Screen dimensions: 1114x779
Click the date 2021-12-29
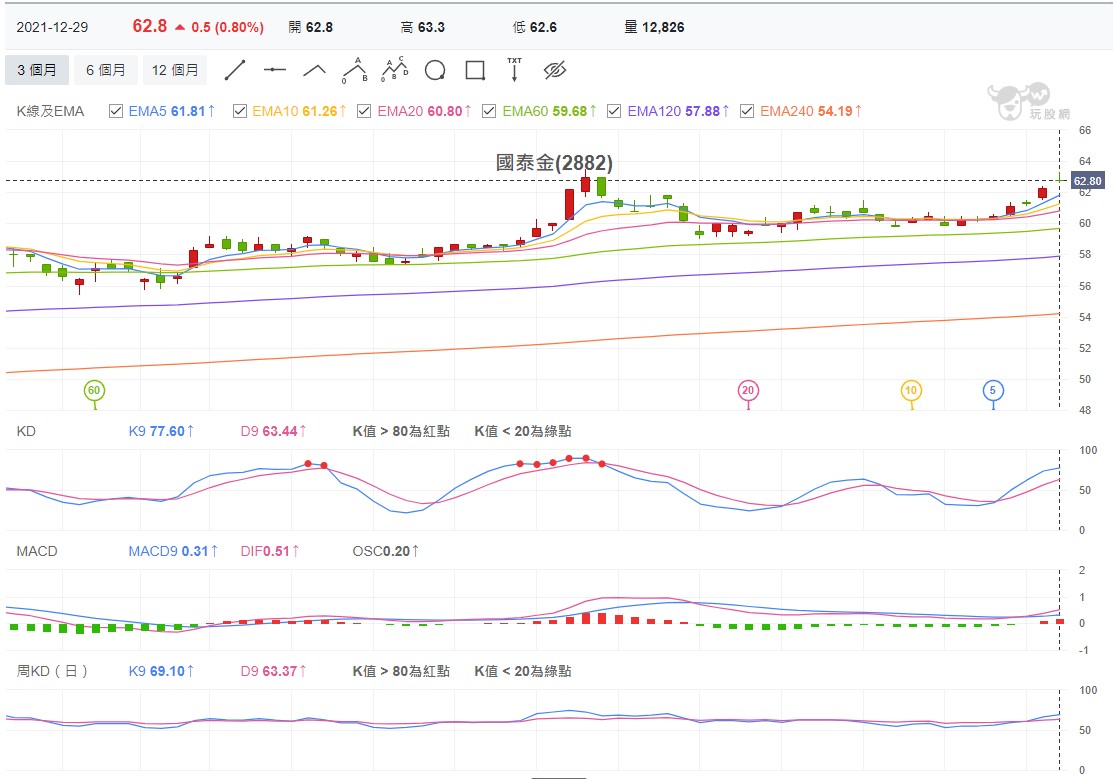(x=53, y=27)
